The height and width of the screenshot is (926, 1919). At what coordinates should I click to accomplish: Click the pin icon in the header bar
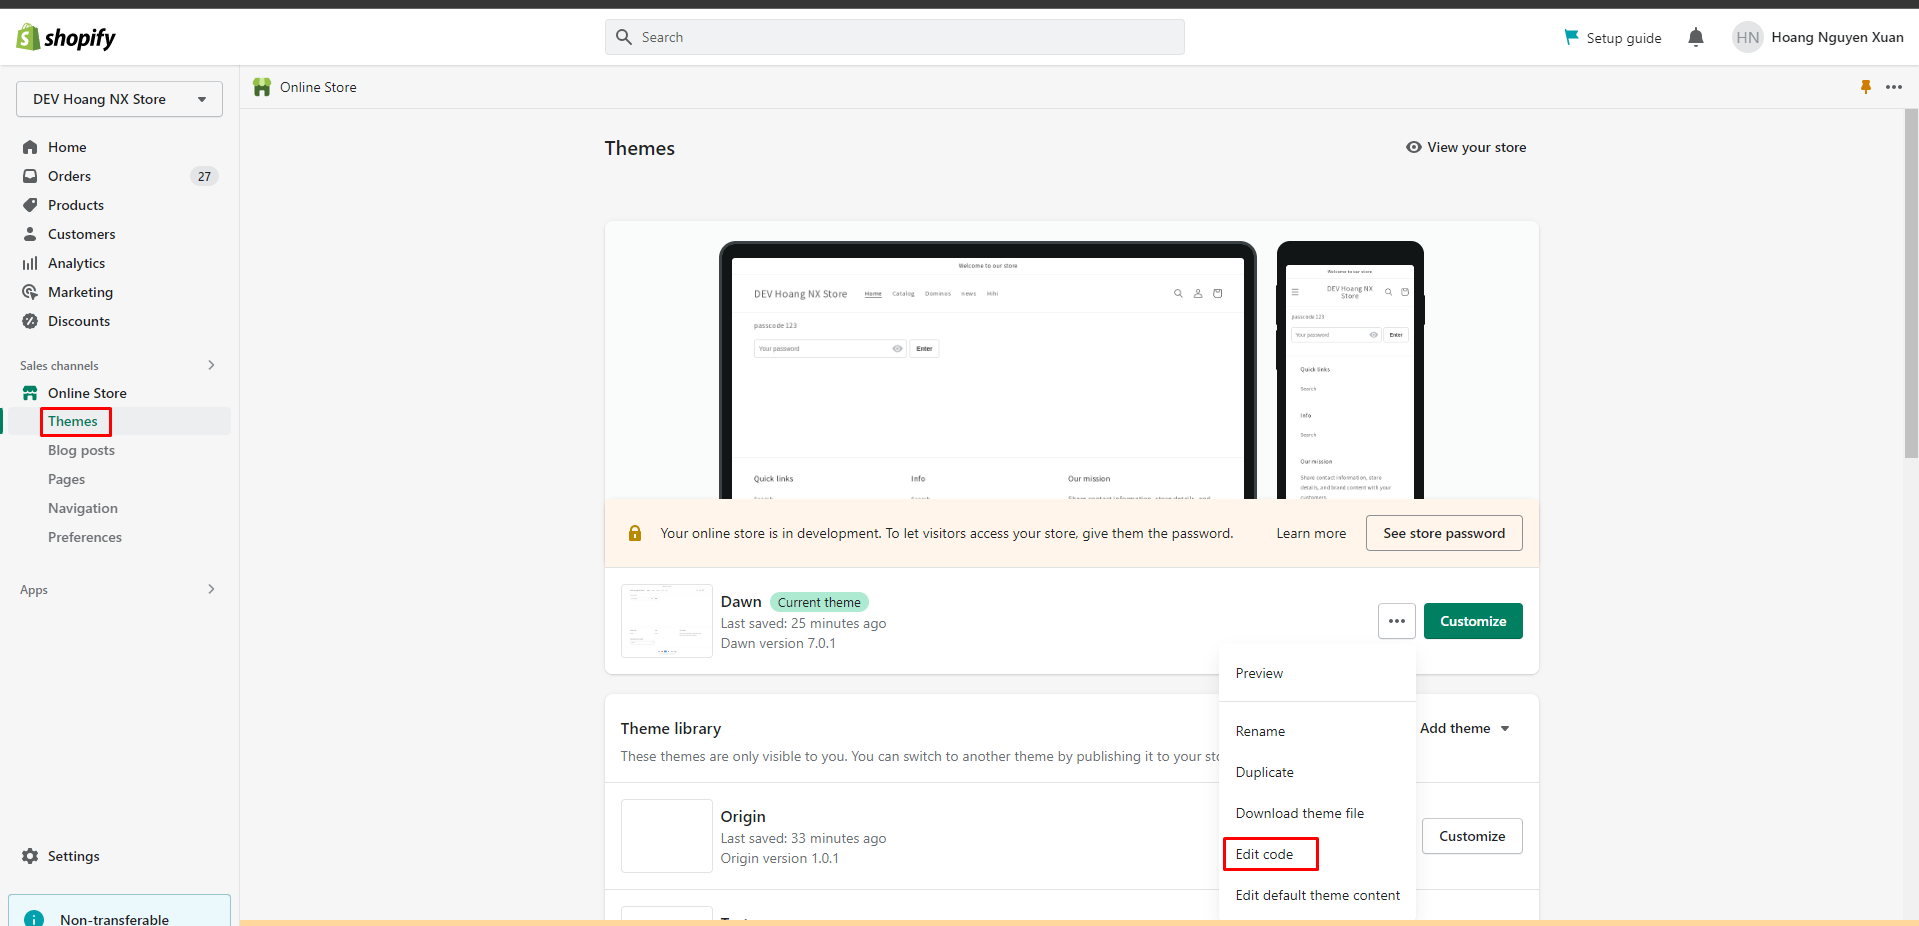point(1866,87)
